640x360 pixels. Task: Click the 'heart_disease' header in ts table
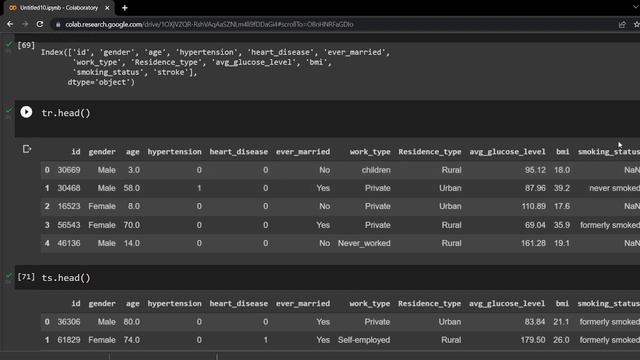[239, 304]
